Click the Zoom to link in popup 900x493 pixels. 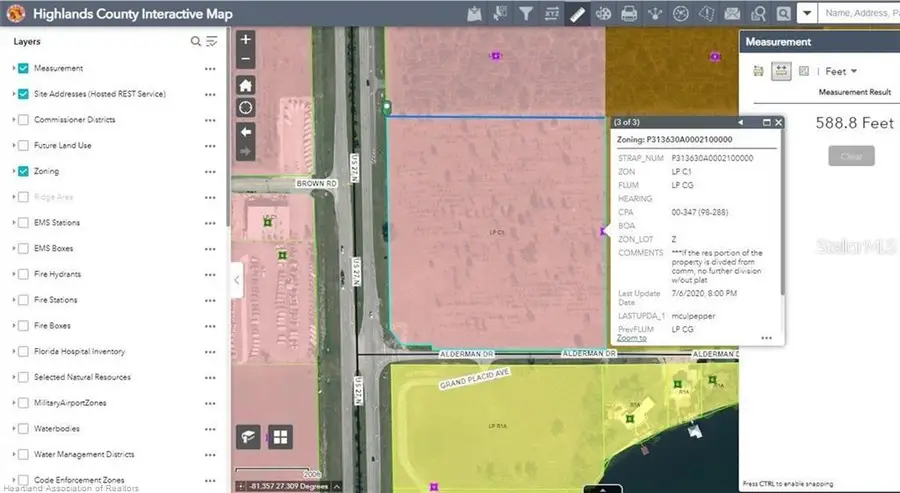631,338
